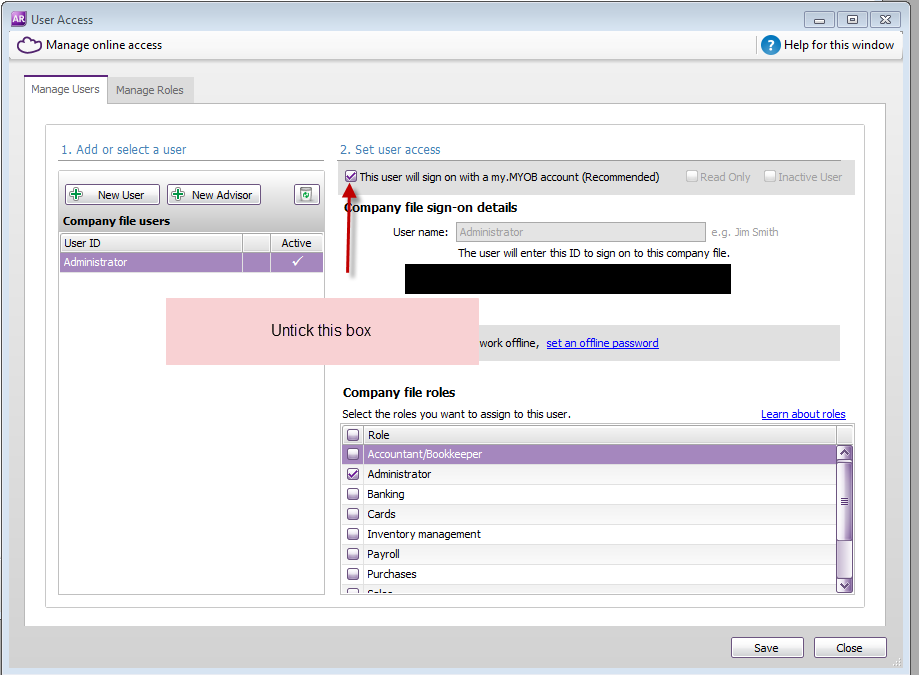Click the New User button label

(x=121, y=195)
